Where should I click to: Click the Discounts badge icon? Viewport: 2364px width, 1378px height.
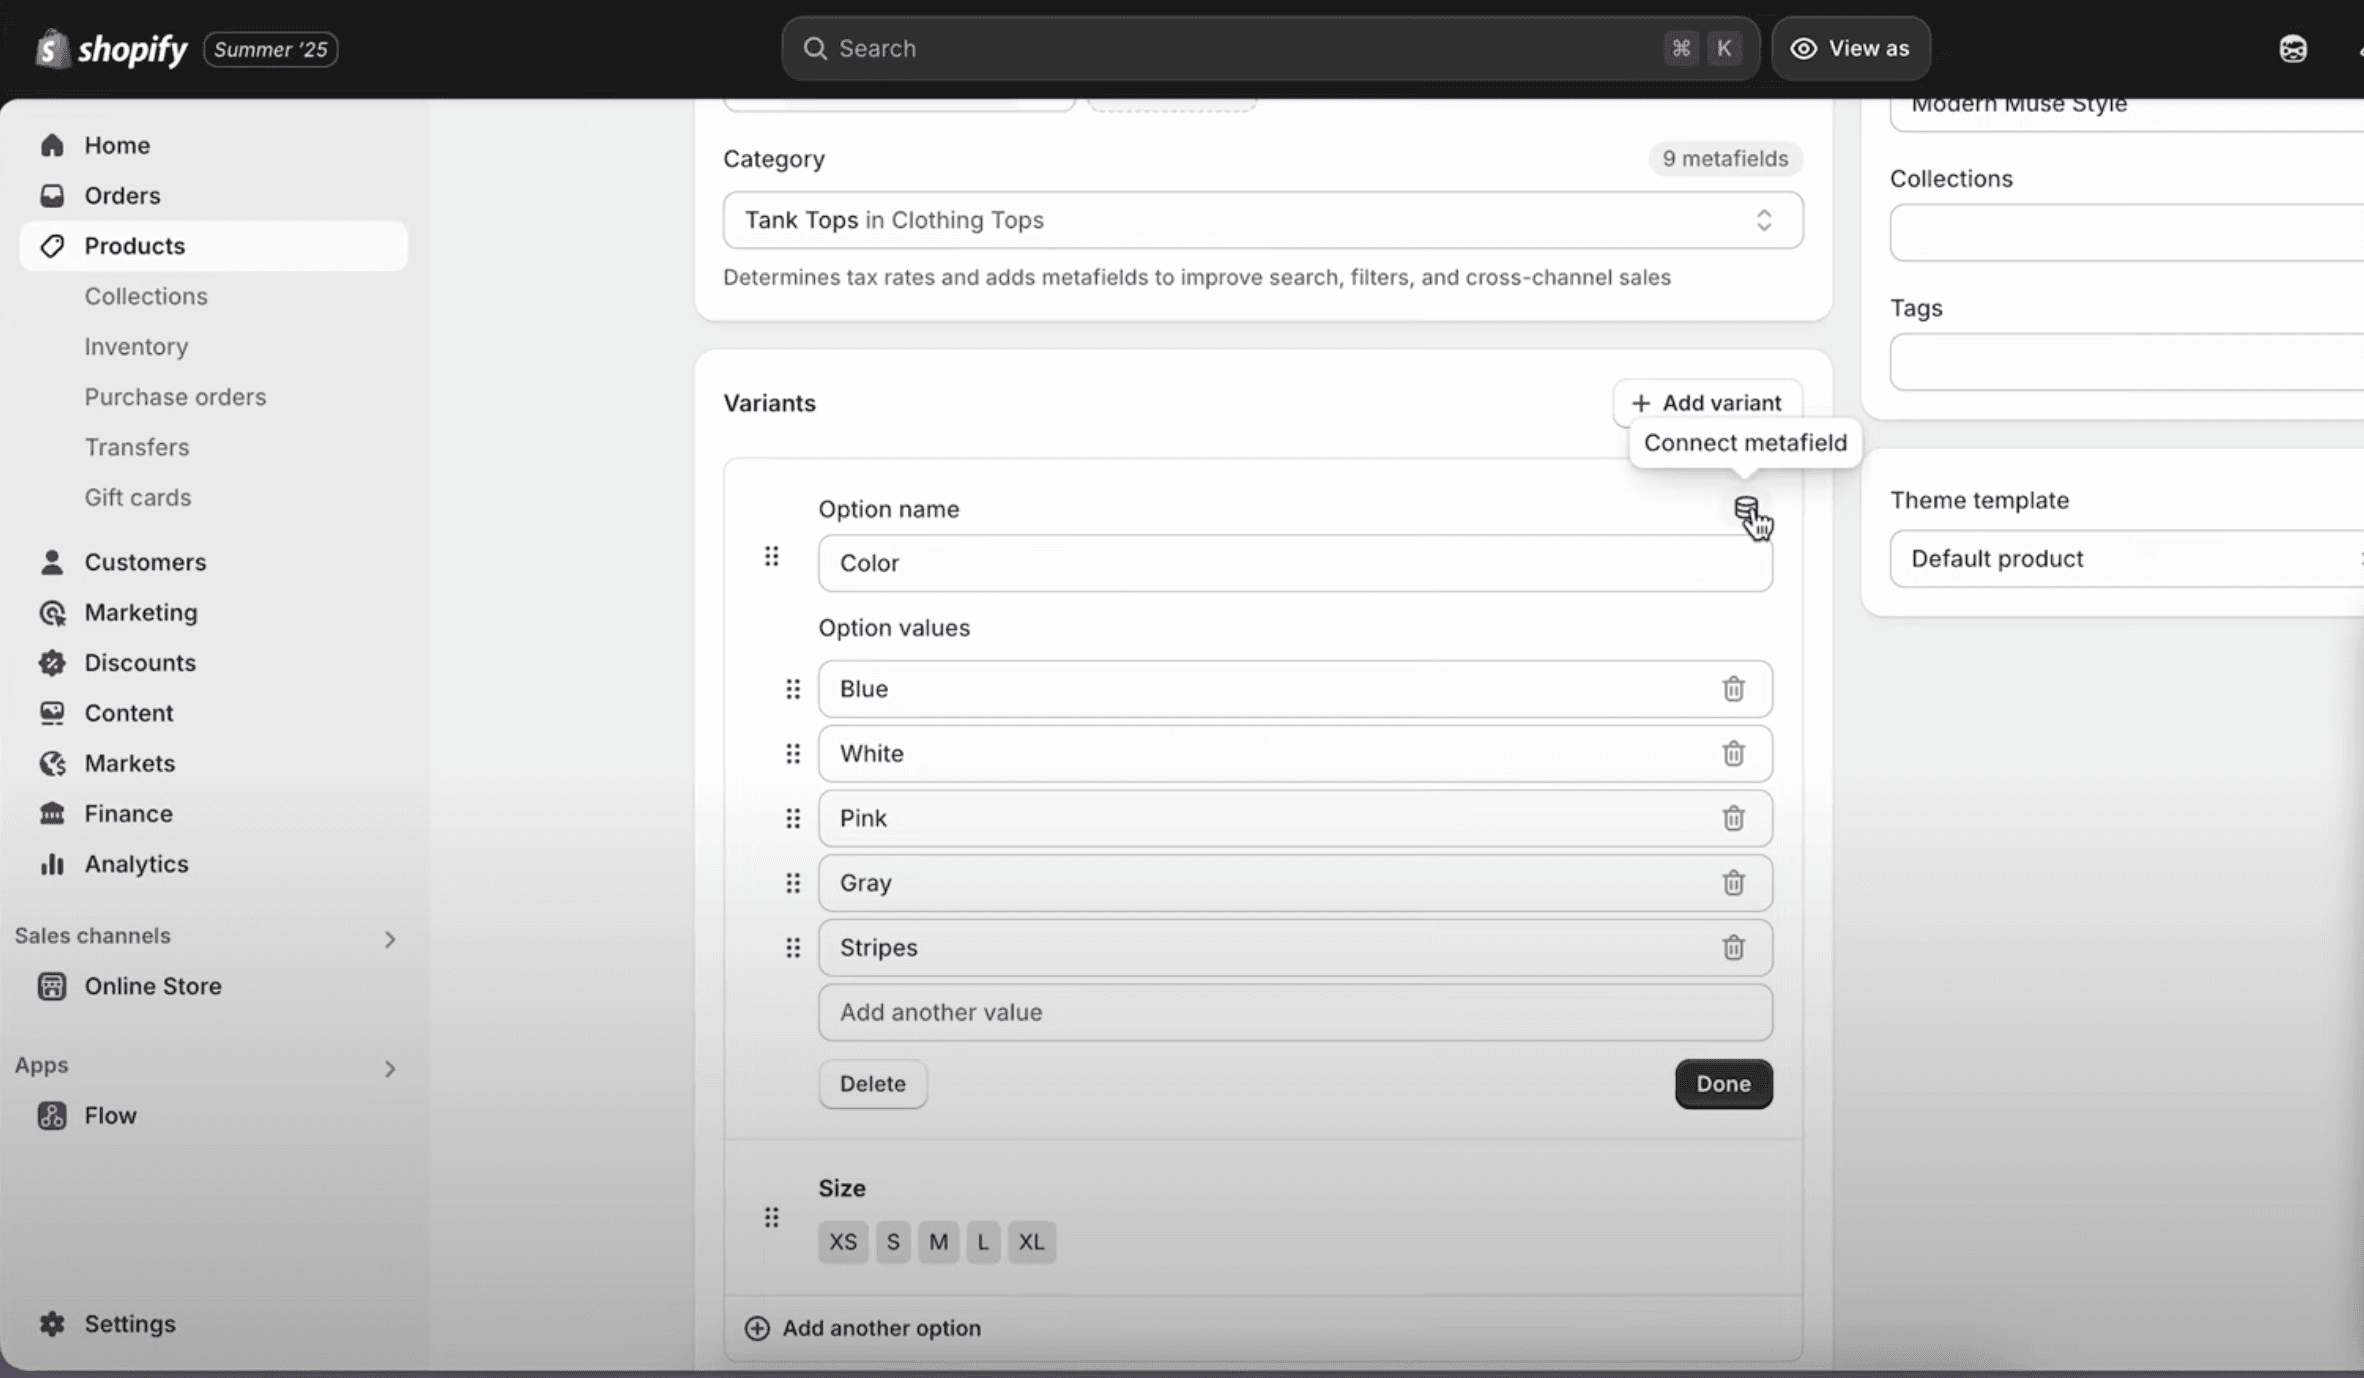pyautogui.click(x=52, y=662)
